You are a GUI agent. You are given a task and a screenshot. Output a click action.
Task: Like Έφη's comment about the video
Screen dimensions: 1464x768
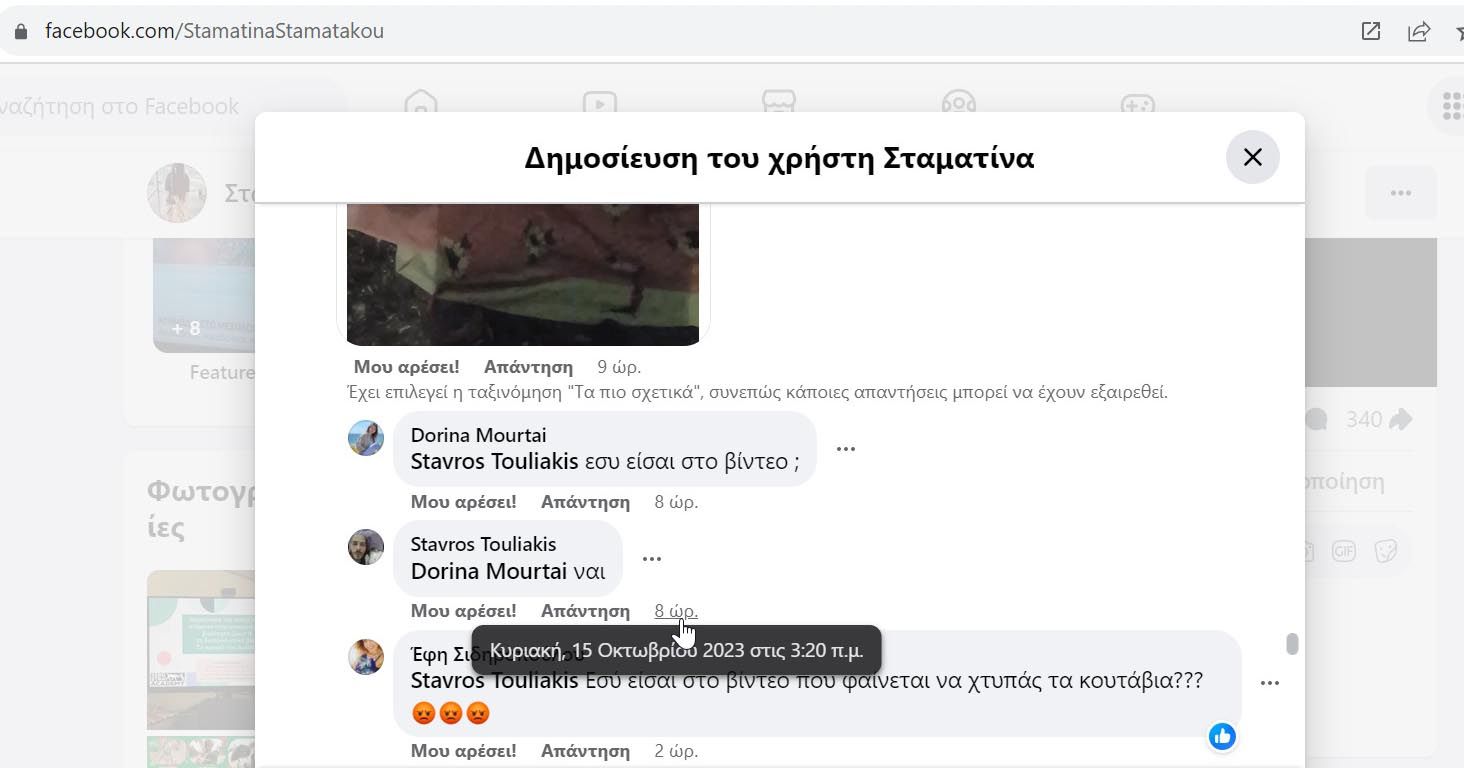(464, 751)
